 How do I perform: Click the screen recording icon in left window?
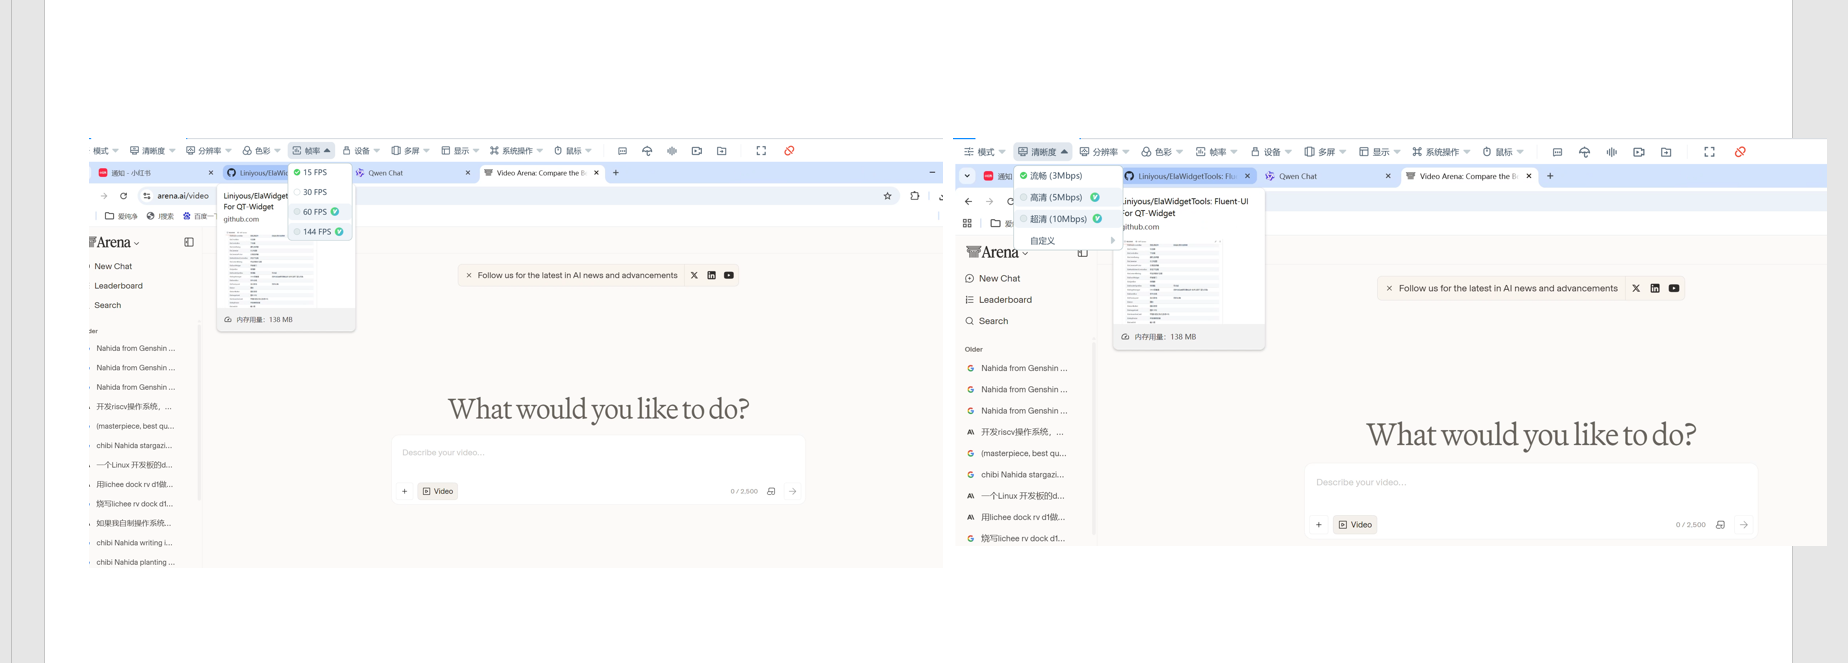click(x=697, y=151)
